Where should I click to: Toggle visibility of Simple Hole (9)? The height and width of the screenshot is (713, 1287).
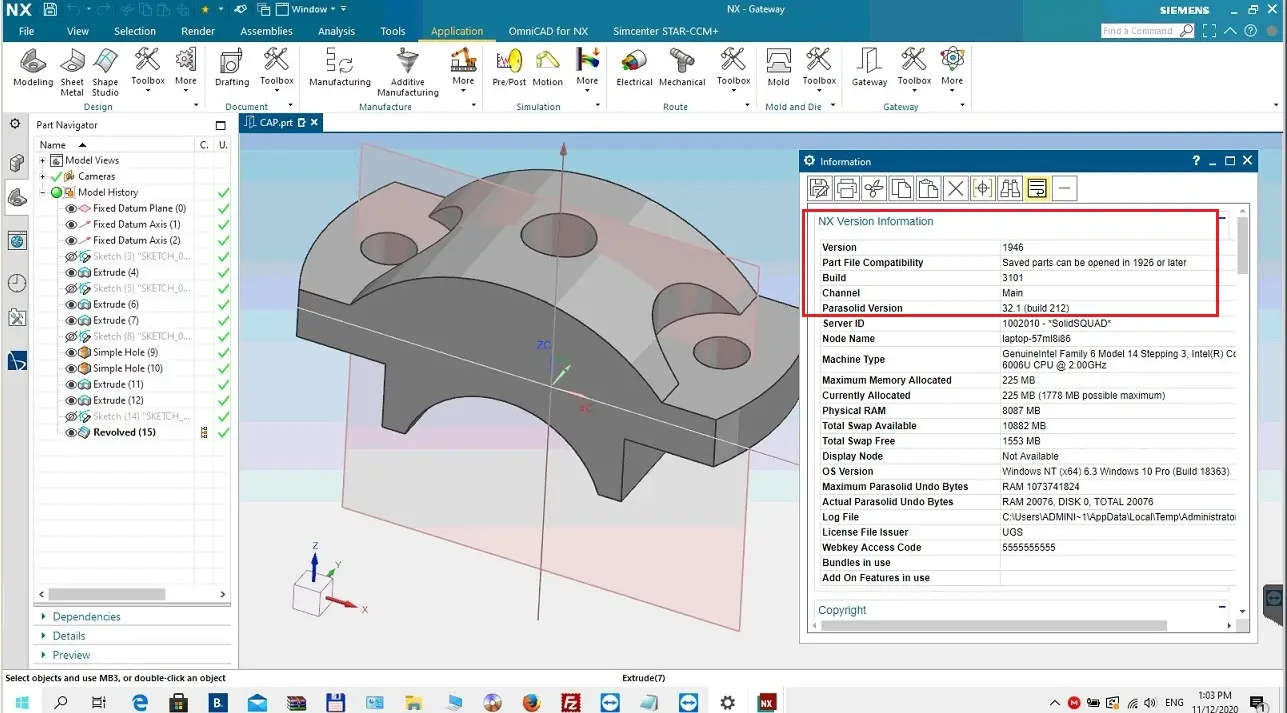[71, 353]
